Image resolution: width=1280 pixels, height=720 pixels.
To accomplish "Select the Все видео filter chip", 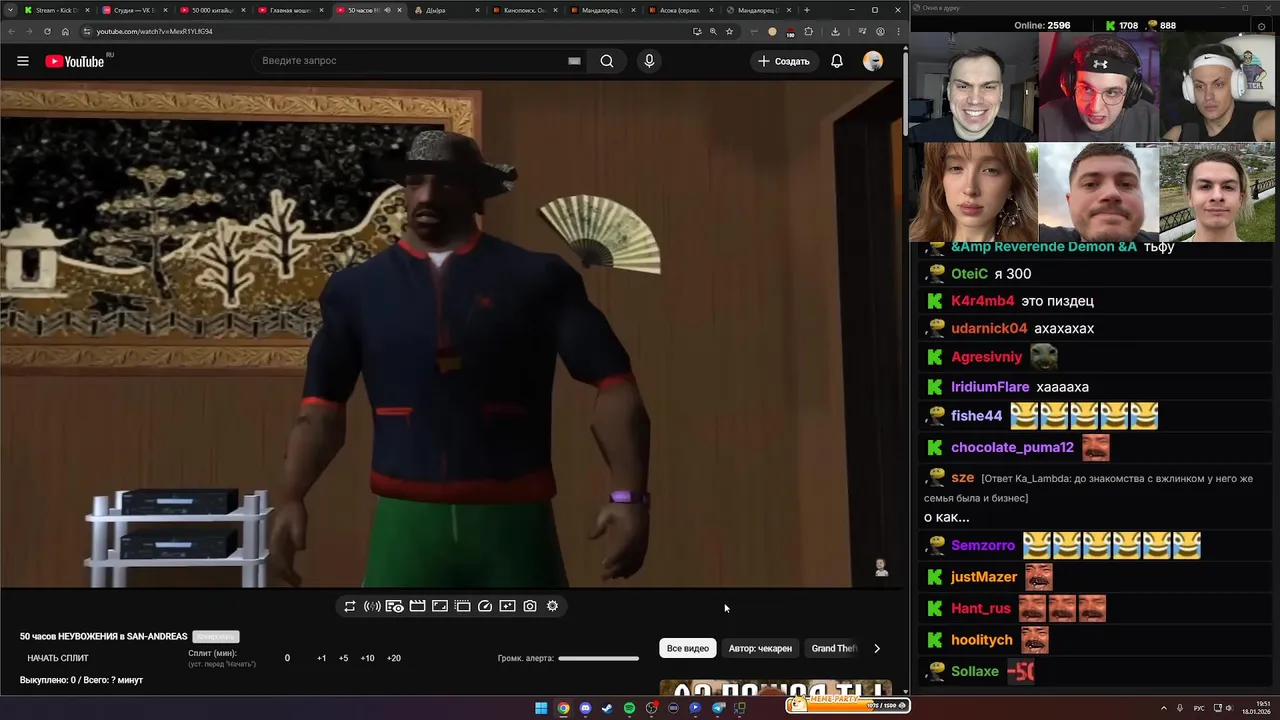I will 688,648.
